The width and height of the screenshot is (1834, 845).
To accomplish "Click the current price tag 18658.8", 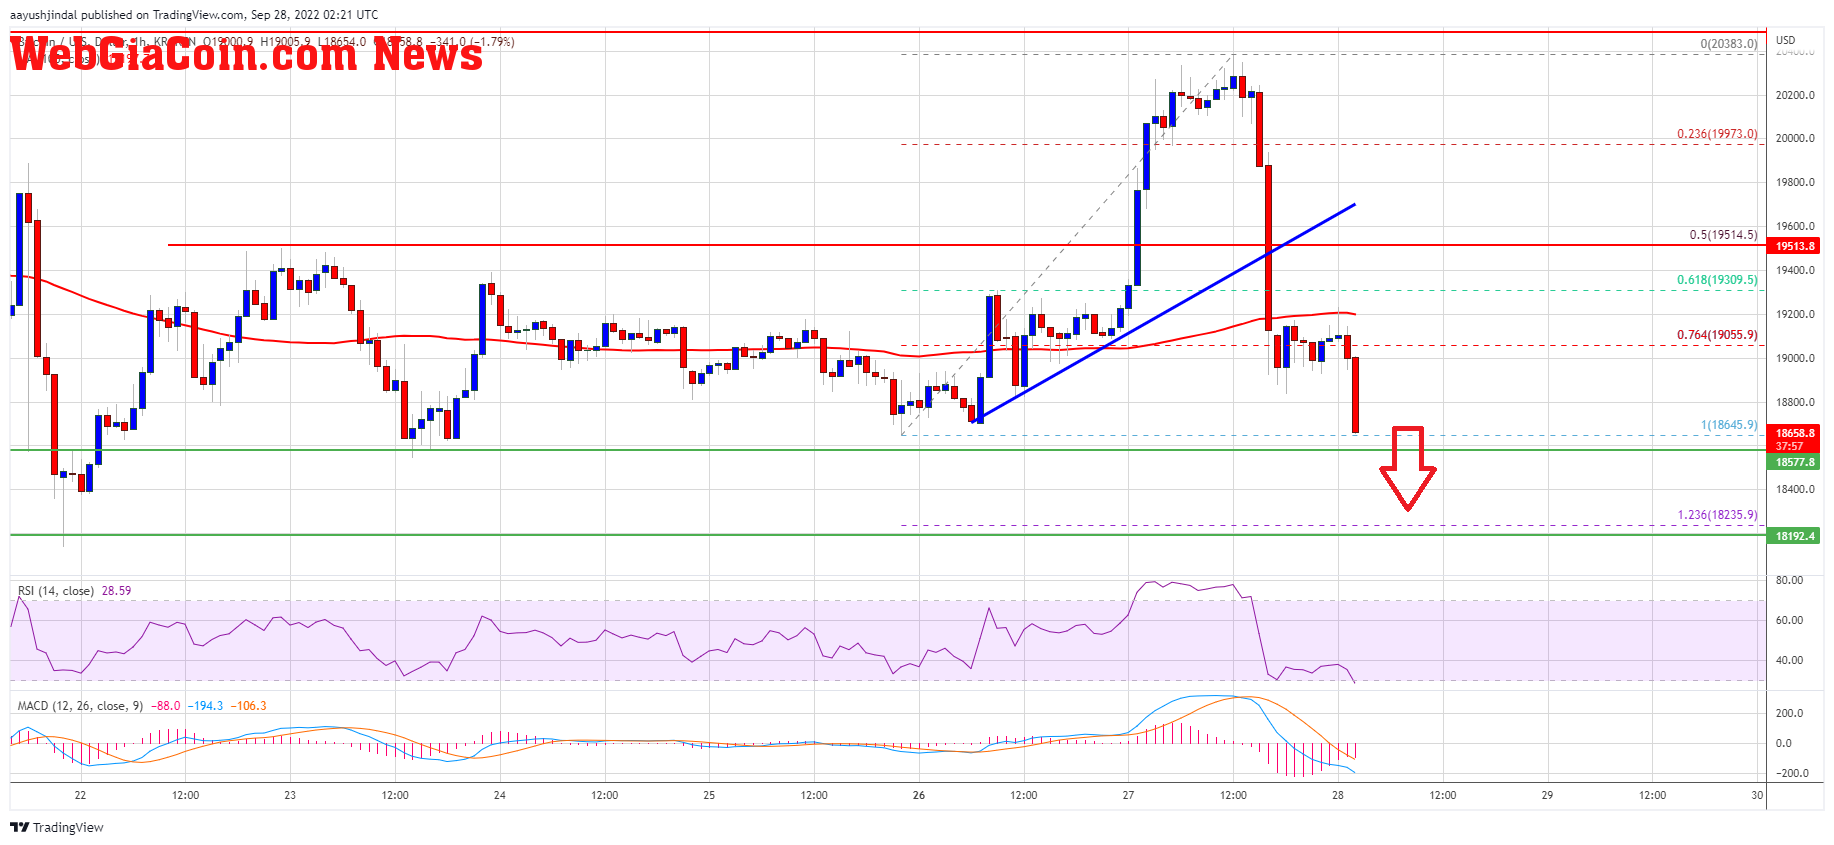I will click(x=1794, y=433).
